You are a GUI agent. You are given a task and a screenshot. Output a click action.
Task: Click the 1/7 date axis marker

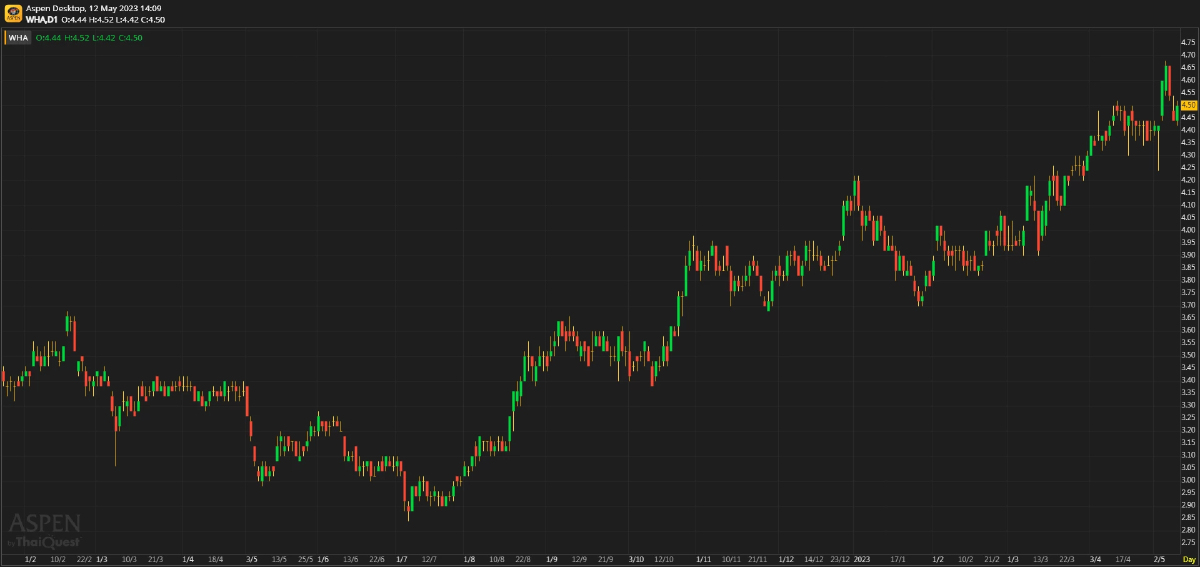pyautogui.click(x=402, y=558)
